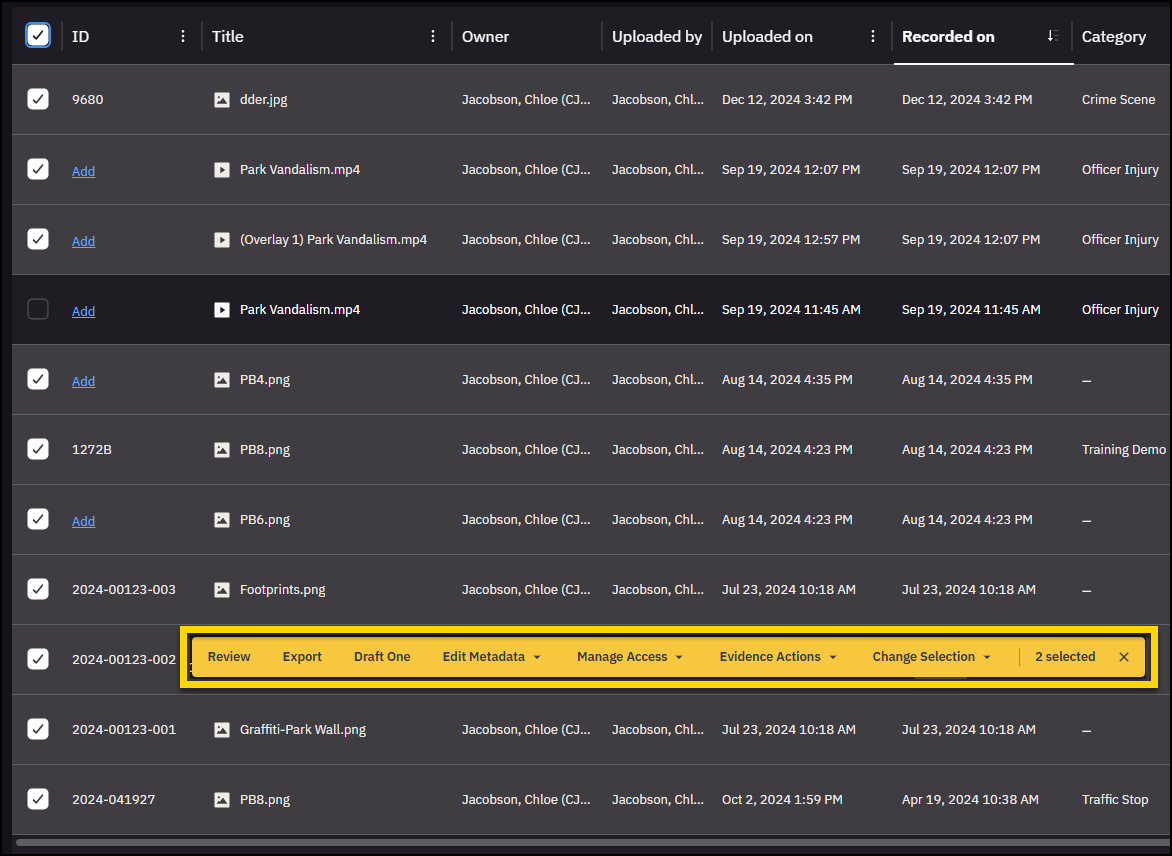Click the video icon beside (Overlay 1) Park Vandalism.mp4
The width and height of the screenshot is (1172, 856).
coord(222,240)
